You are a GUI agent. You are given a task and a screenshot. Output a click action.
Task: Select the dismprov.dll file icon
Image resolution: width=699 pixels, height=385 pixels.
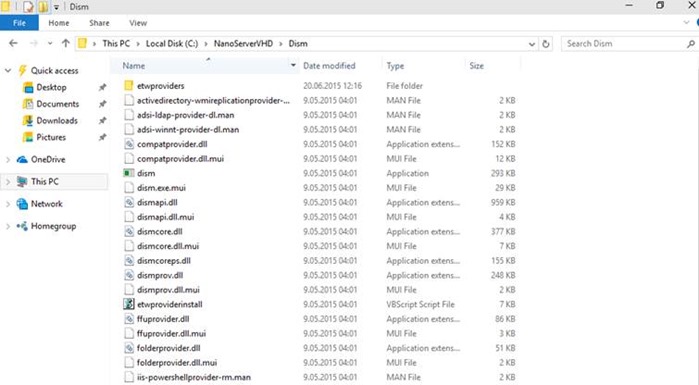129,275
